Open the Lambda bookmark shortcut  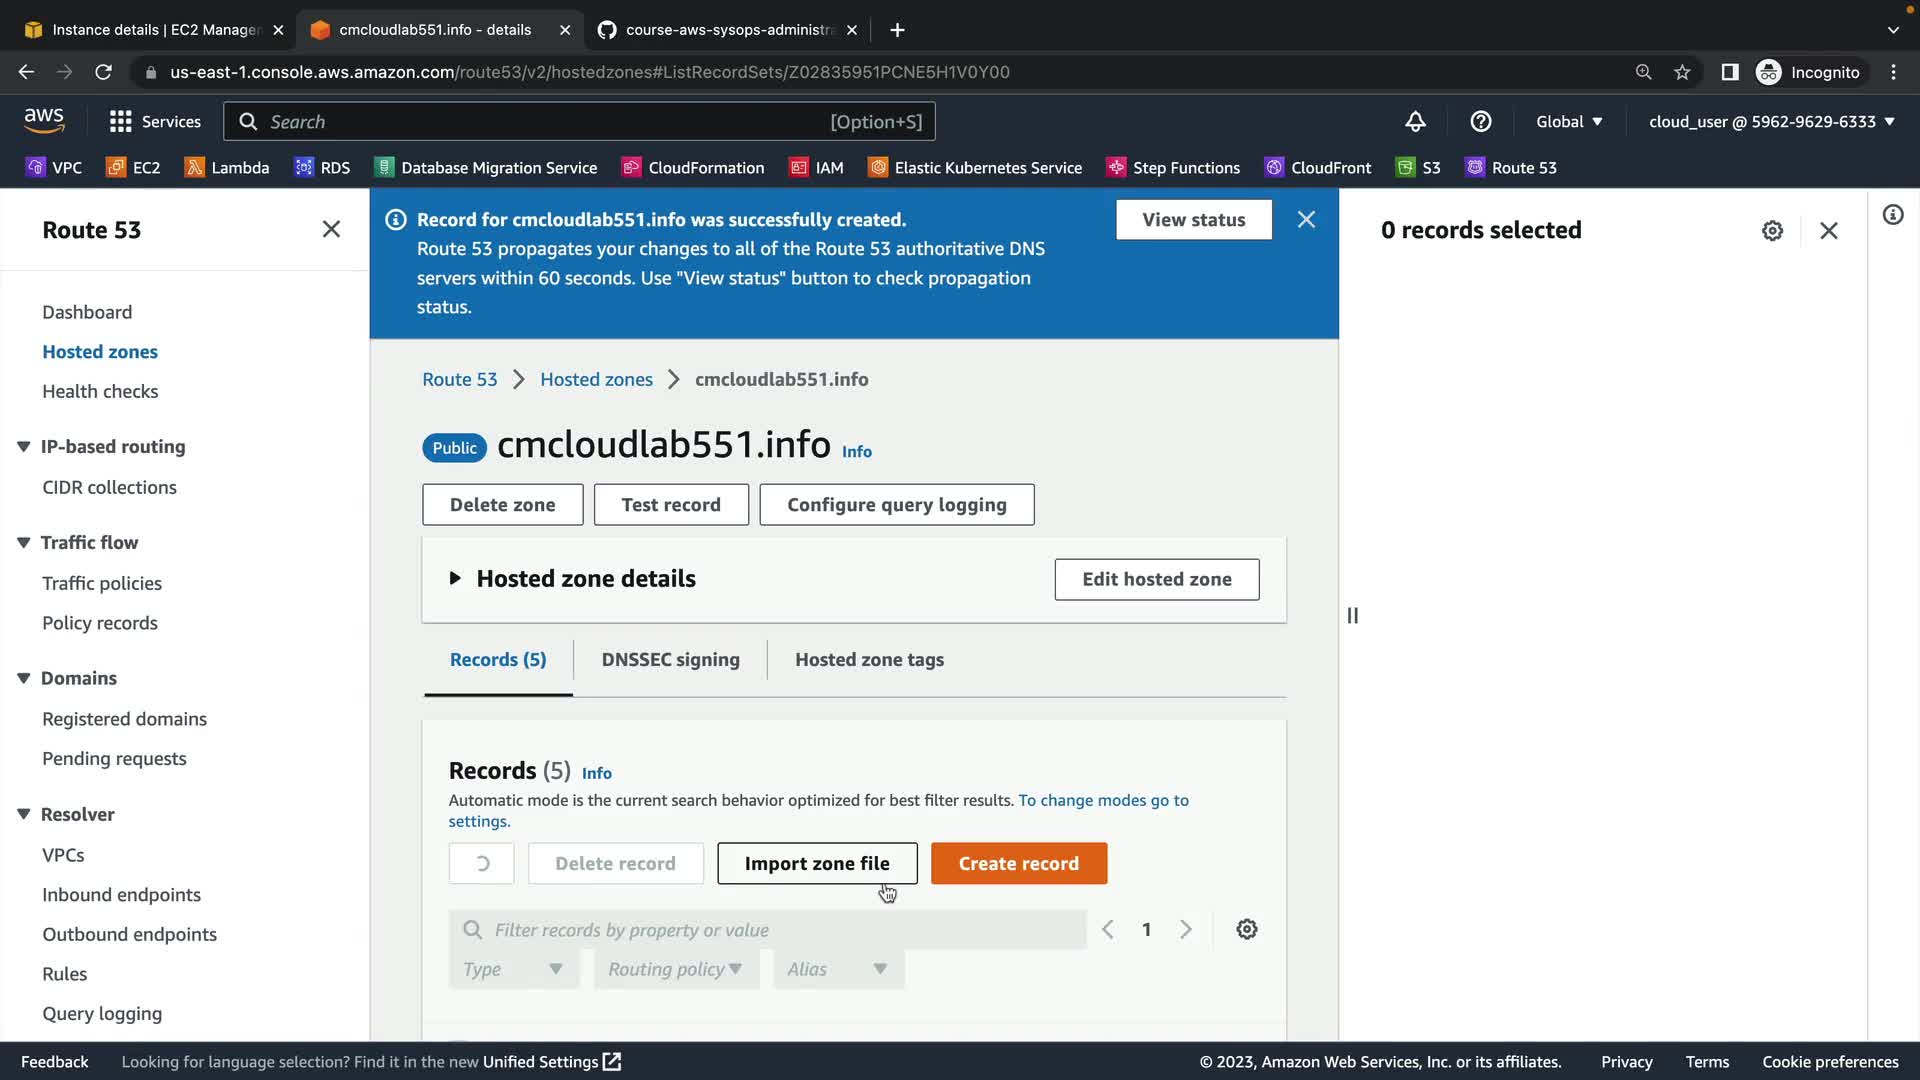tap(227, 167)
